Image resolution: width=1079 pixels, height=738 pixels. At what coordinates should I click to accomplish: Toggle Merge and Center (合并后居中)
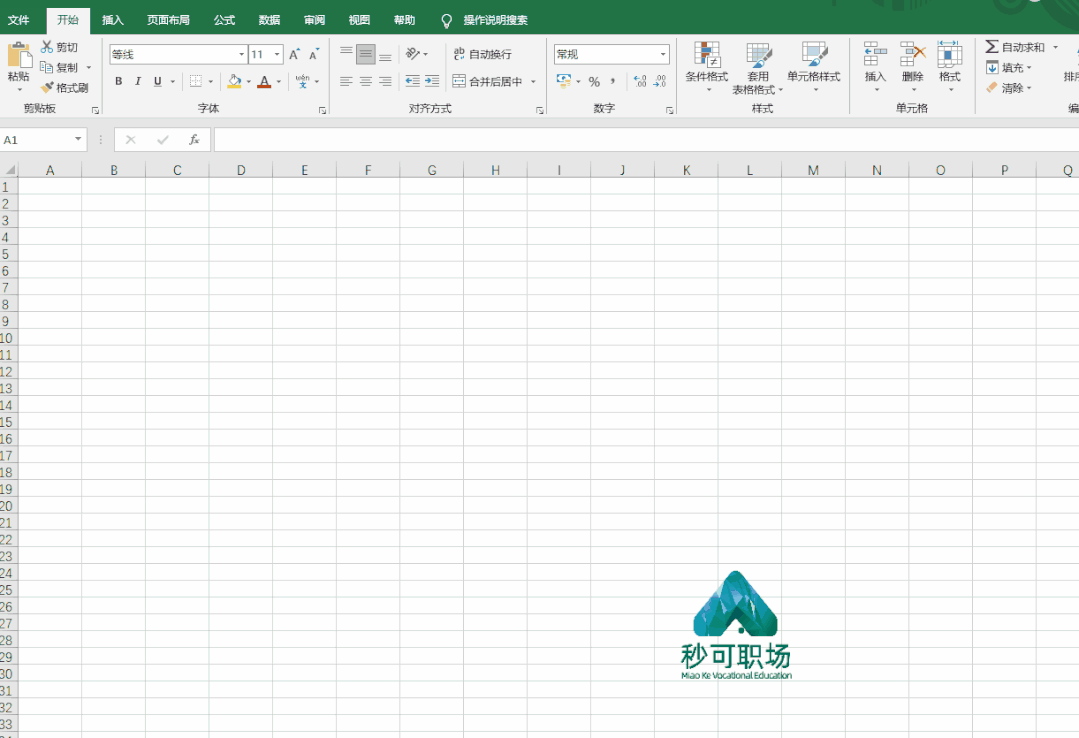[x=487, y=81]
